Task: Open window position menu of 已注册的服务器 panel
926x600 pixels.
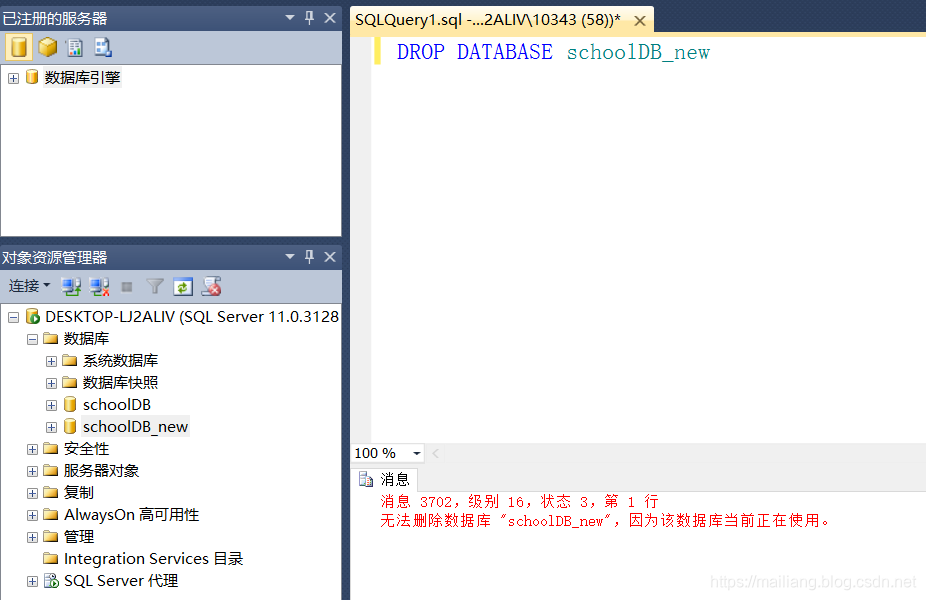Action: tap(290, 18)
